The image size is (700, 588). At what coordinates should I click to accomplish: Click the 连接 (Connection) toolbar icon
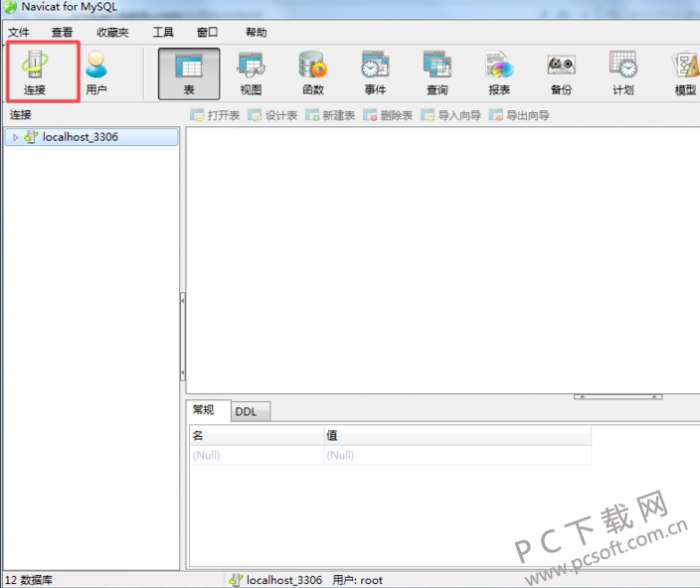point(35,72)
